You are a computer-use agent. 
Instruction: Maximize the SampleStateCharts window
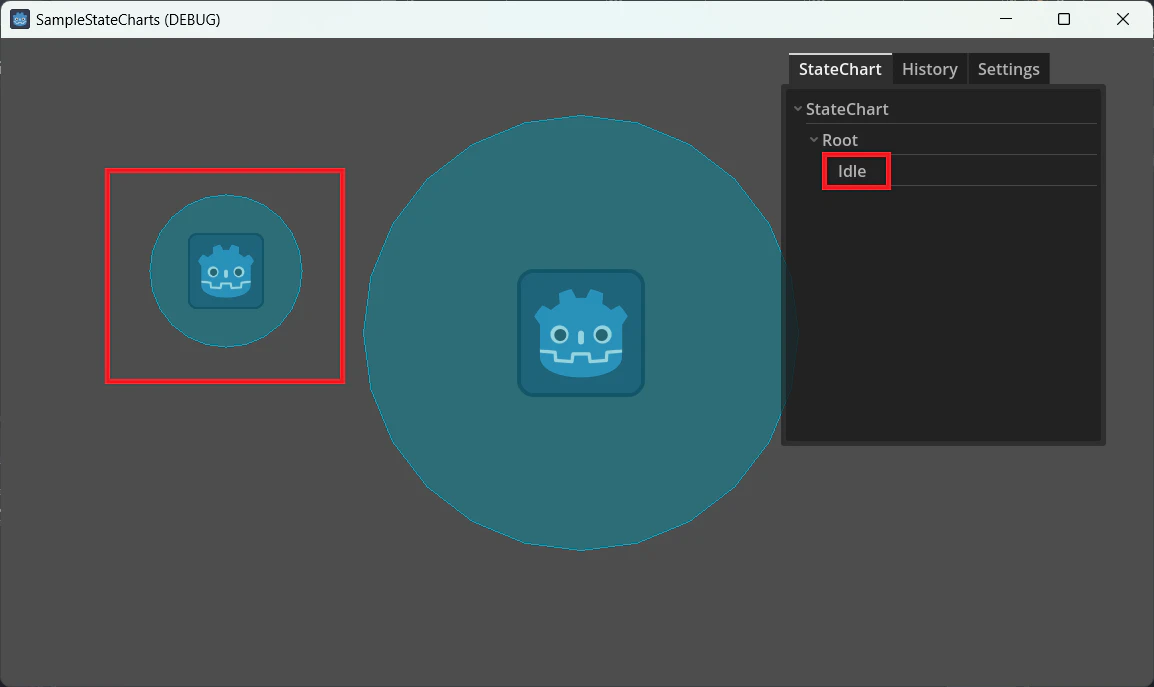(1063, 19)
